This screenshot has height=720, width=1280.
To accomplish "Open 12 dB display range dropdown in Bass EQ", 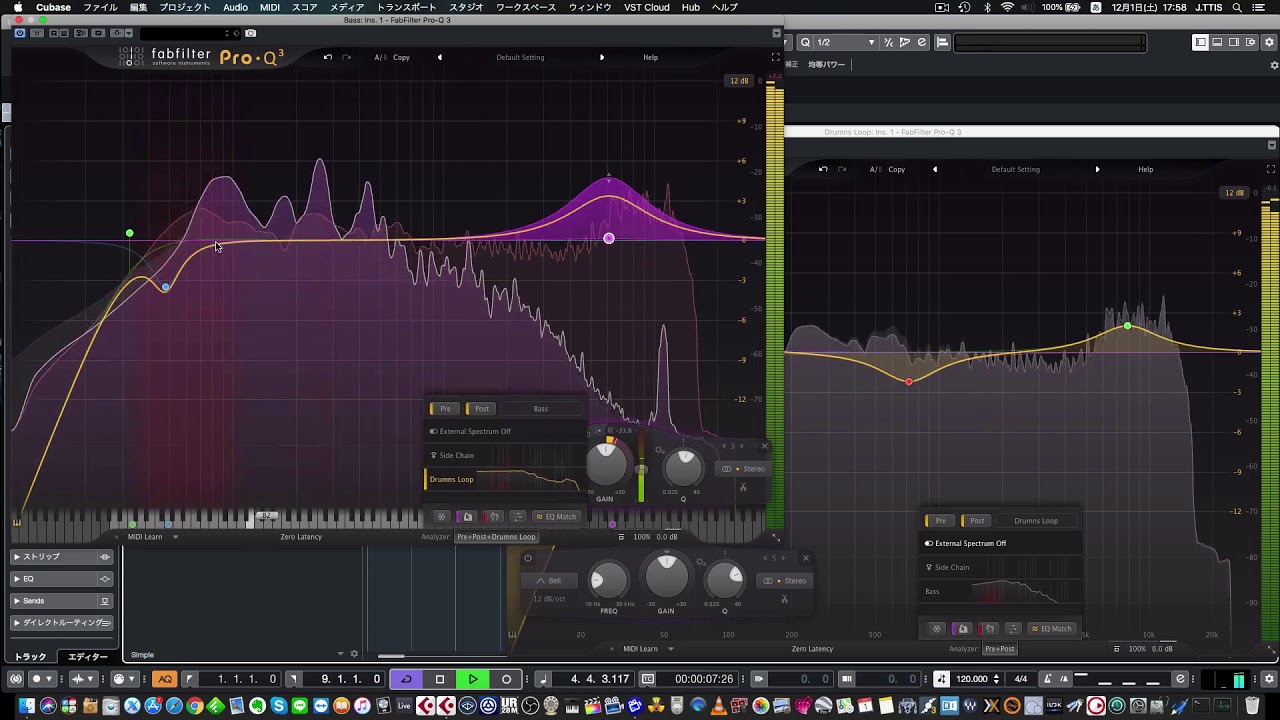I will (x=739, y=81).
